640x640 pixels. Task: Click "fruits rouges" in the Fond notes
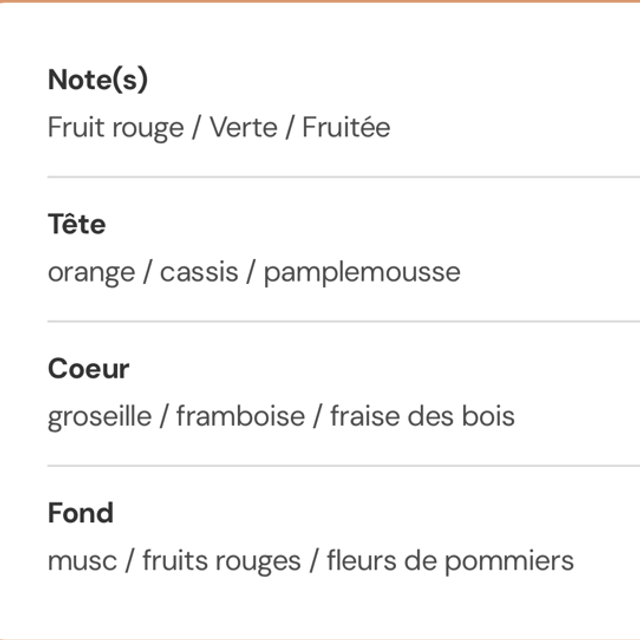(x=221, y=560)
